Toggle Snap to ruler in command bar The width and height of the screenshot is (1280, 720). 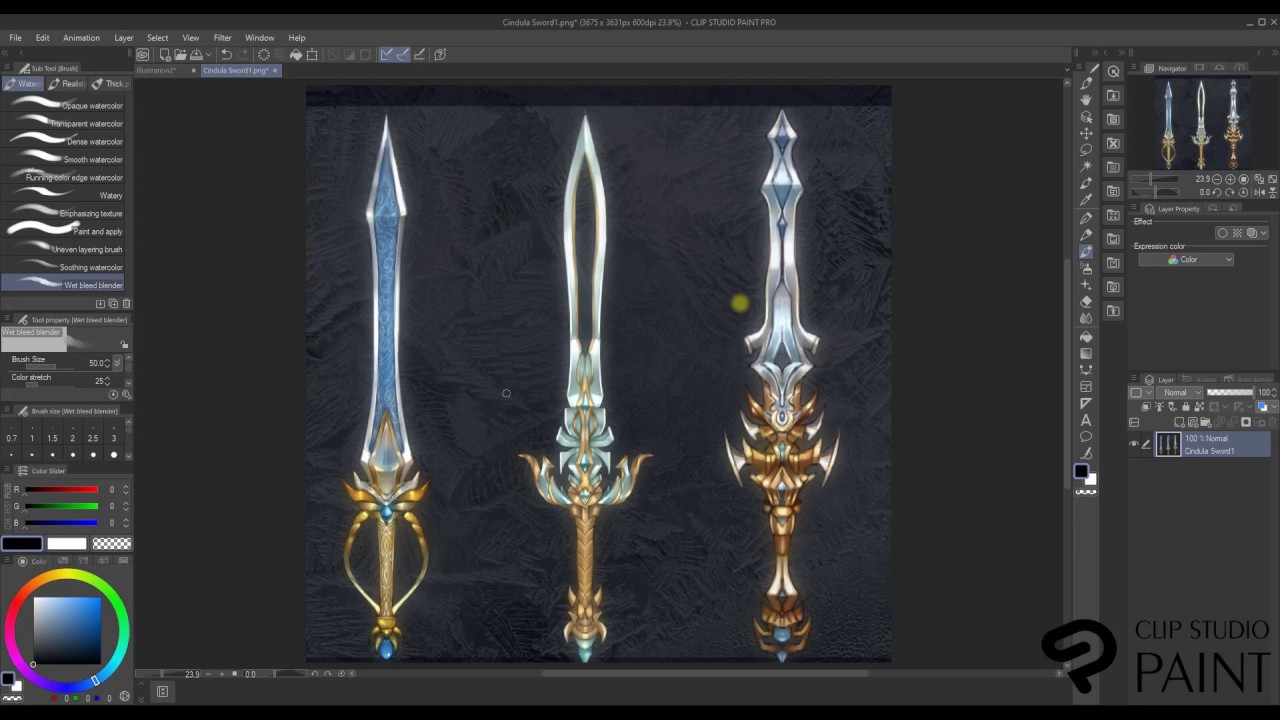[x=386, y=54]
